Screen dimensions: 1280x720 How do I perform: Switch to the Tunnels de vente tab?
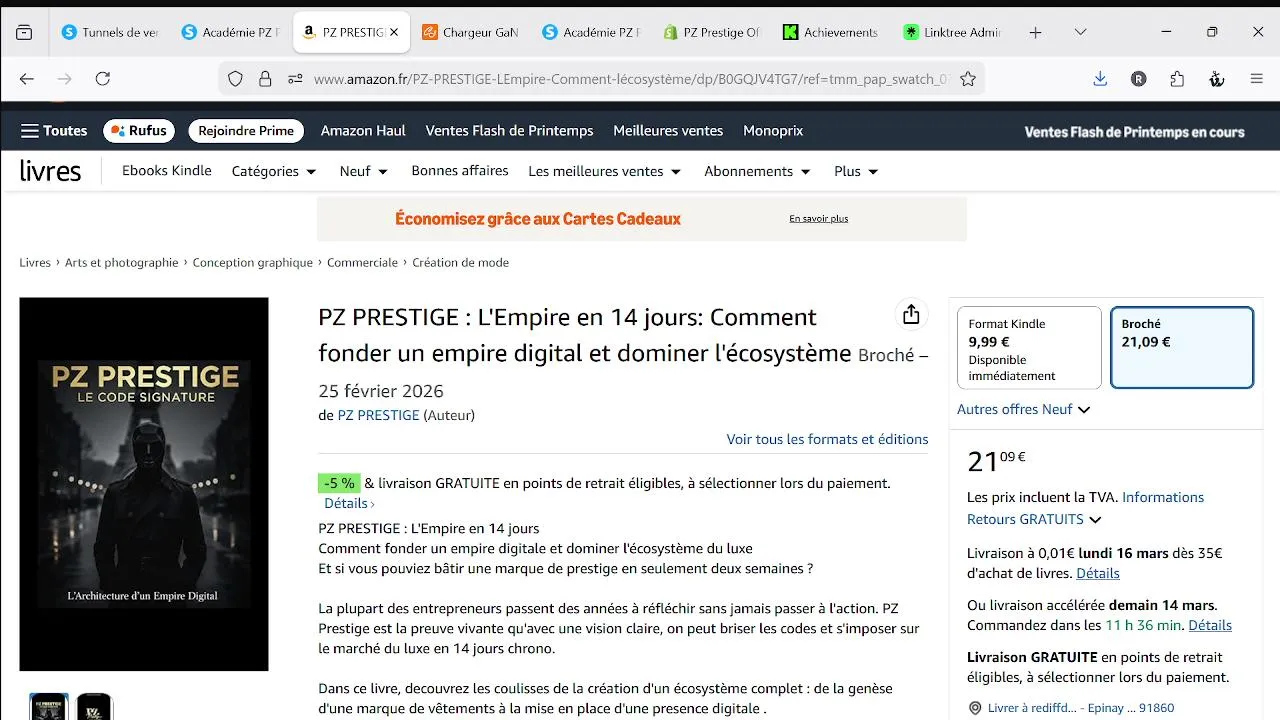click(110, 32)
